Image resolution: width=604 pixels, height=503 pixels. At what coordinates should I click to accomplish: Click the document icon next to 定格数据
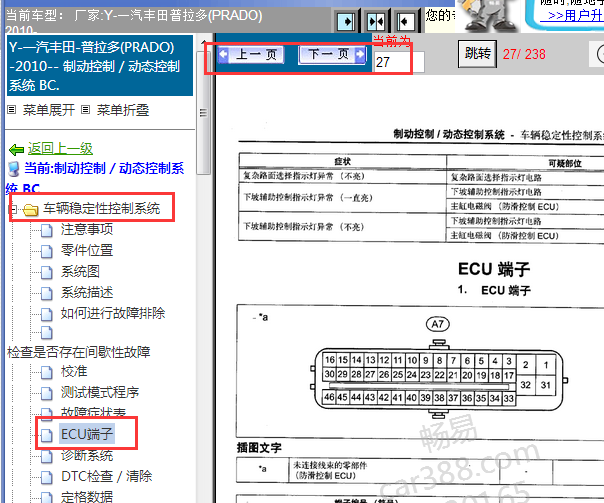47,497
